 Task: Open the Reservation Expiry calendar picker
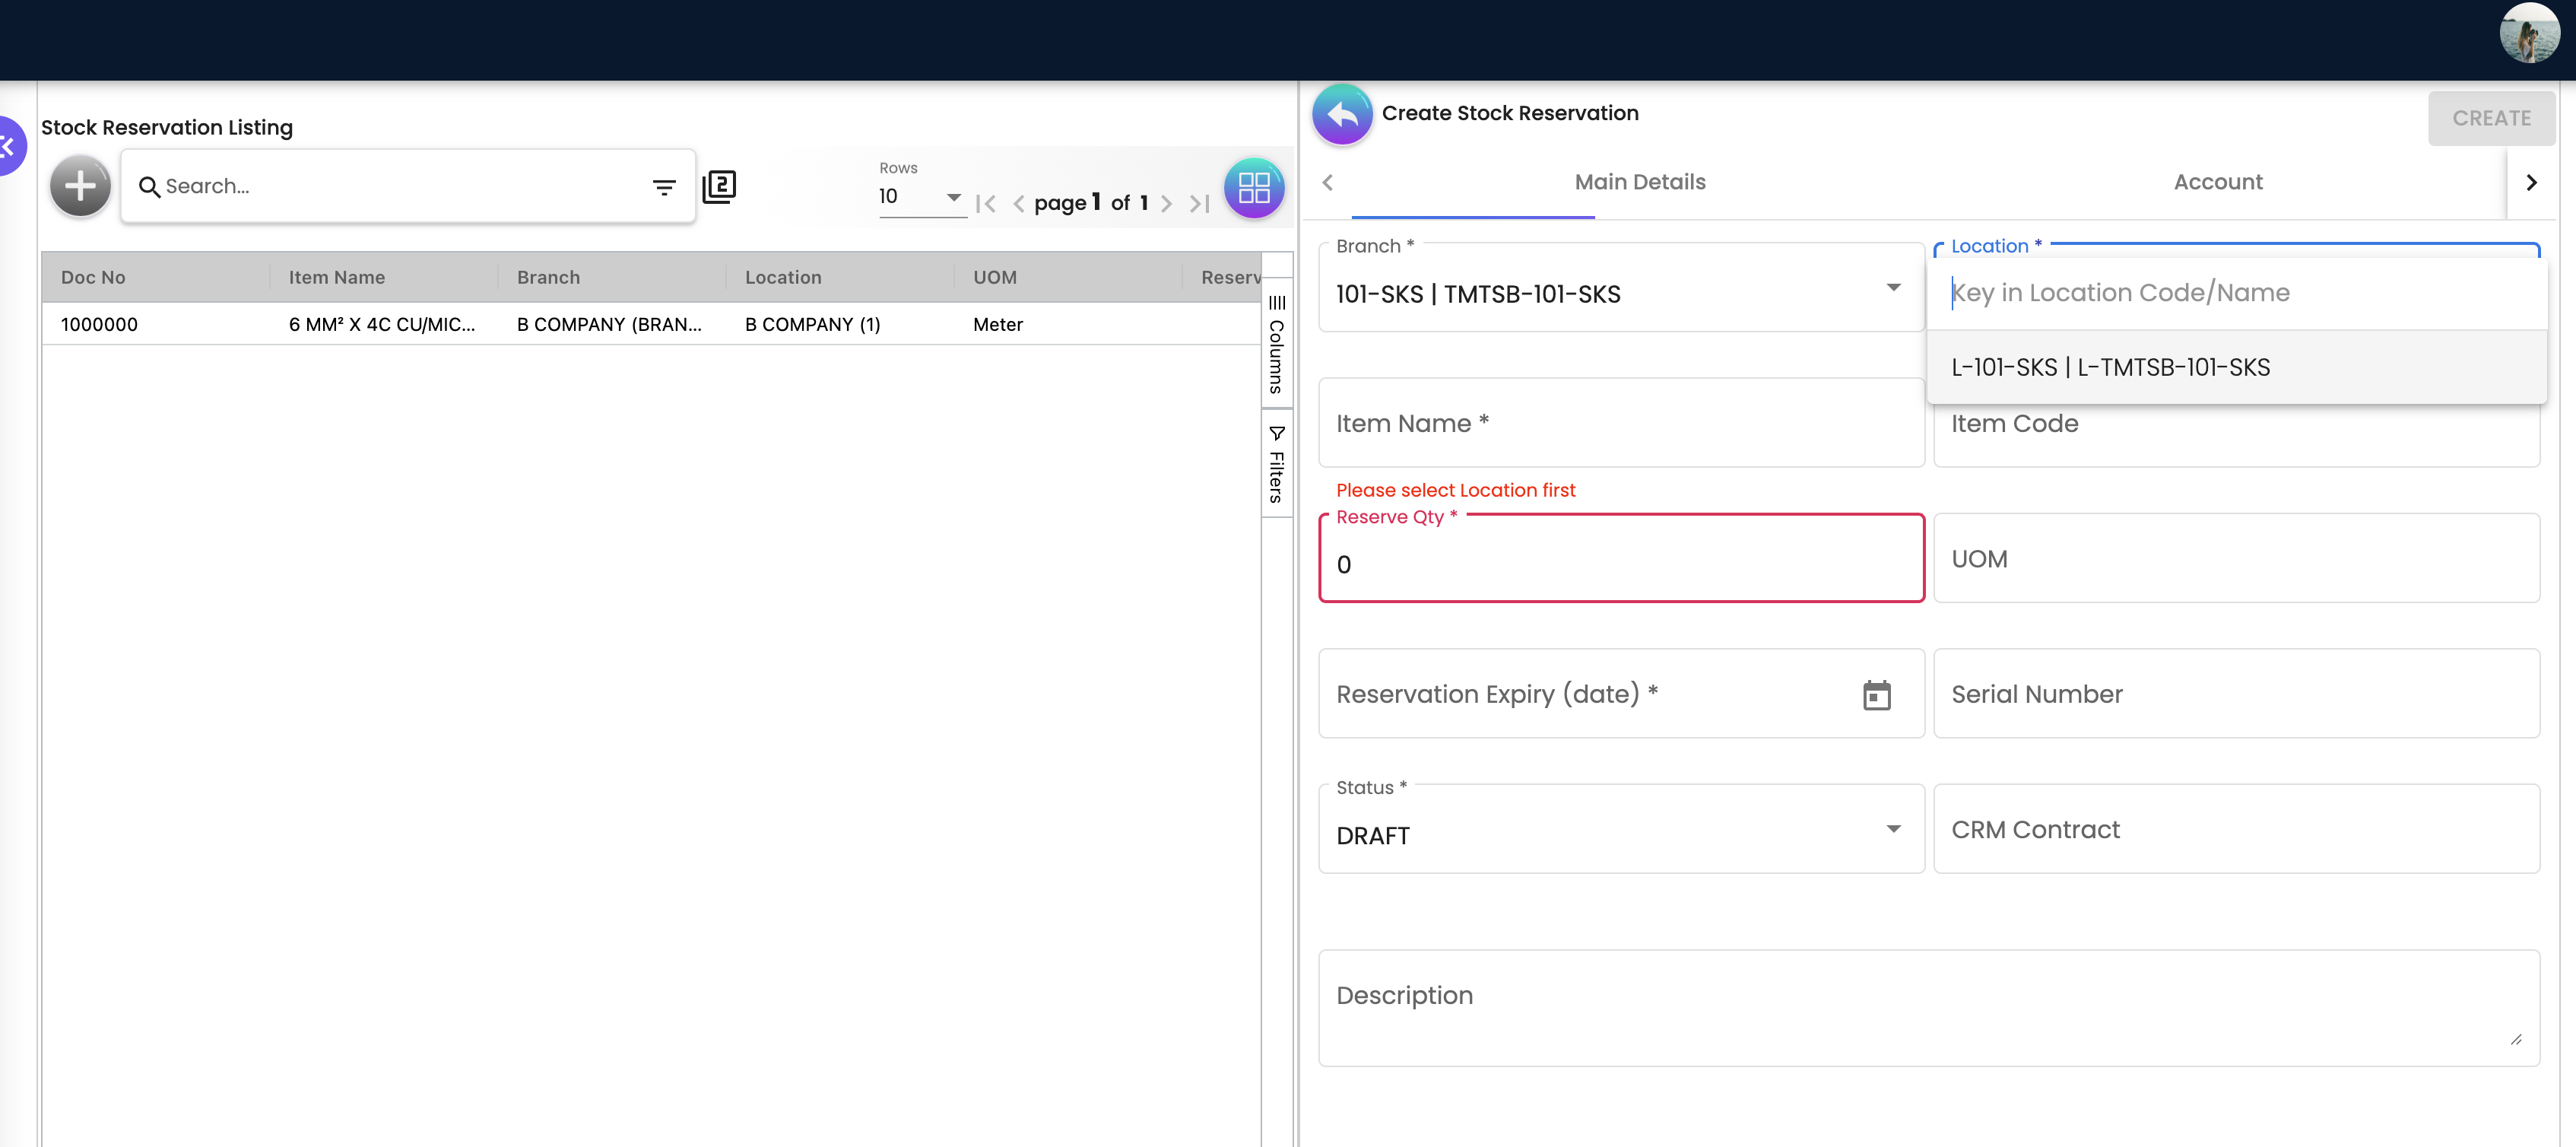[1876, 695]
